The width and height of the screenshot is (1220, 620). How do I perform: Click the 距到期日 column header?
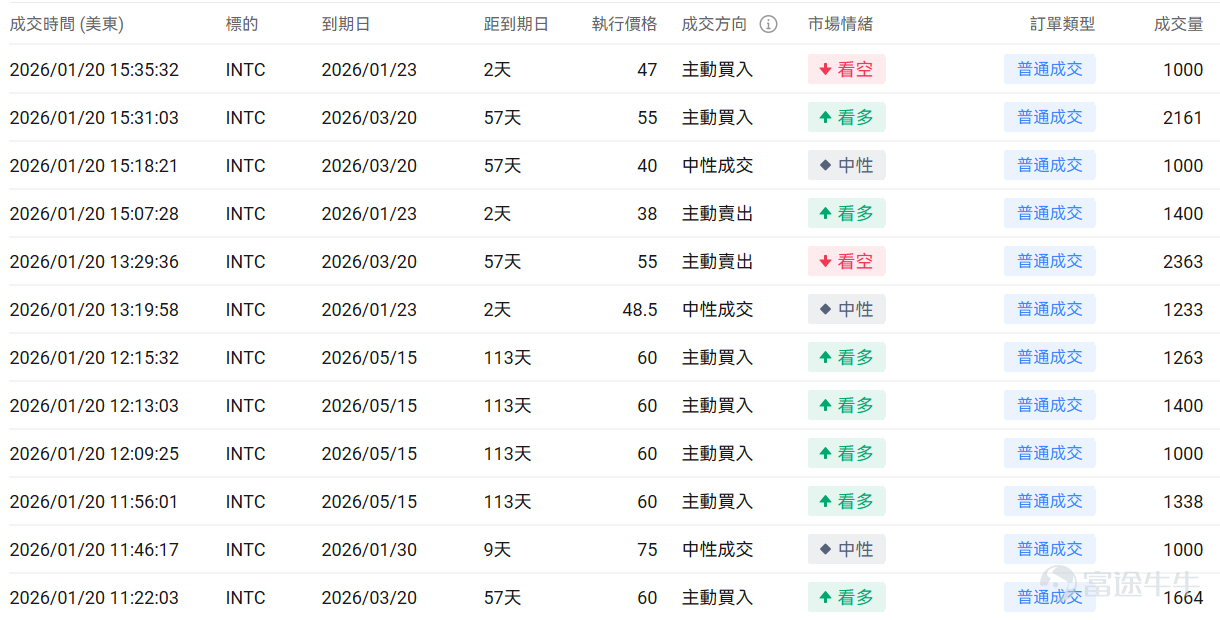[x=516, y=24]
